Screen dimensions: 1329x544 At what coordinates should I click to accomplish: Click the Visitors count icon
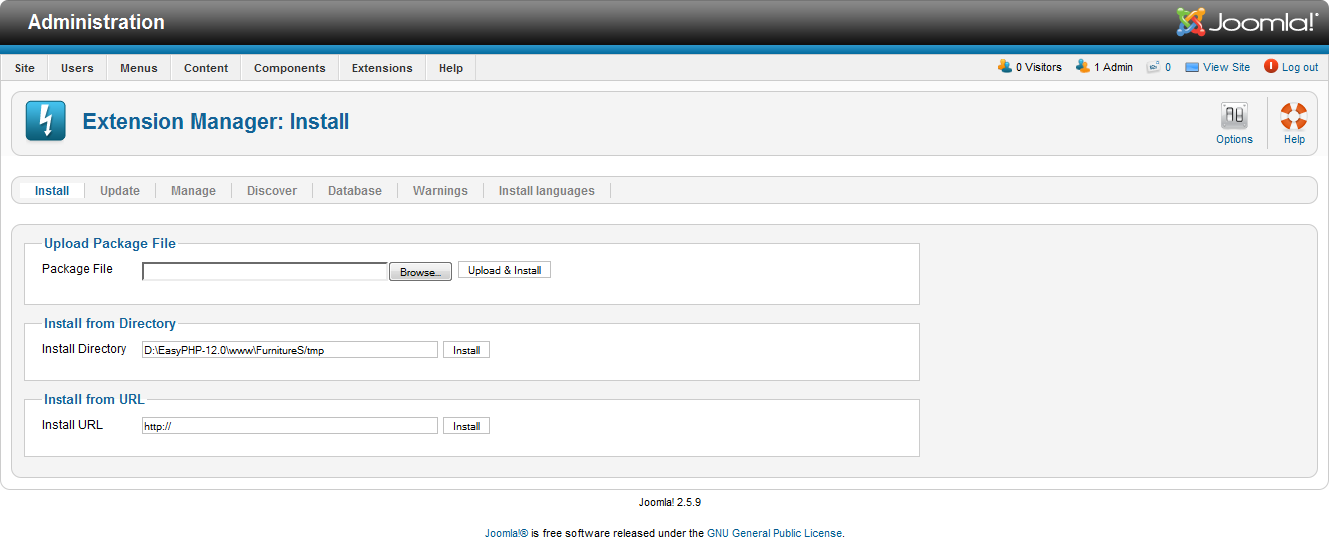coord(1005,67)
